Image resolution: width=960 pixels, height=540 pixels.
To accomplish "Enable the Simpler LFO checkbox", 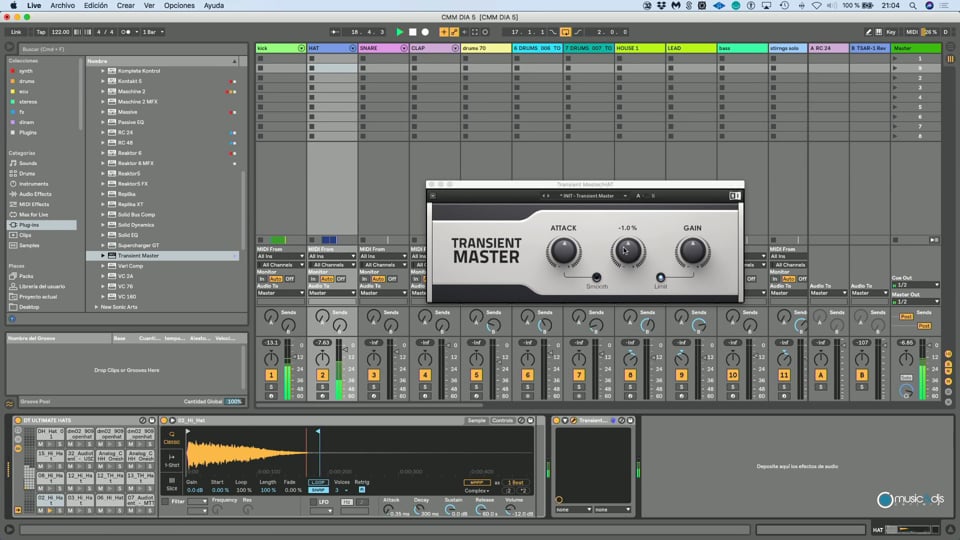I will click(313, 501).
